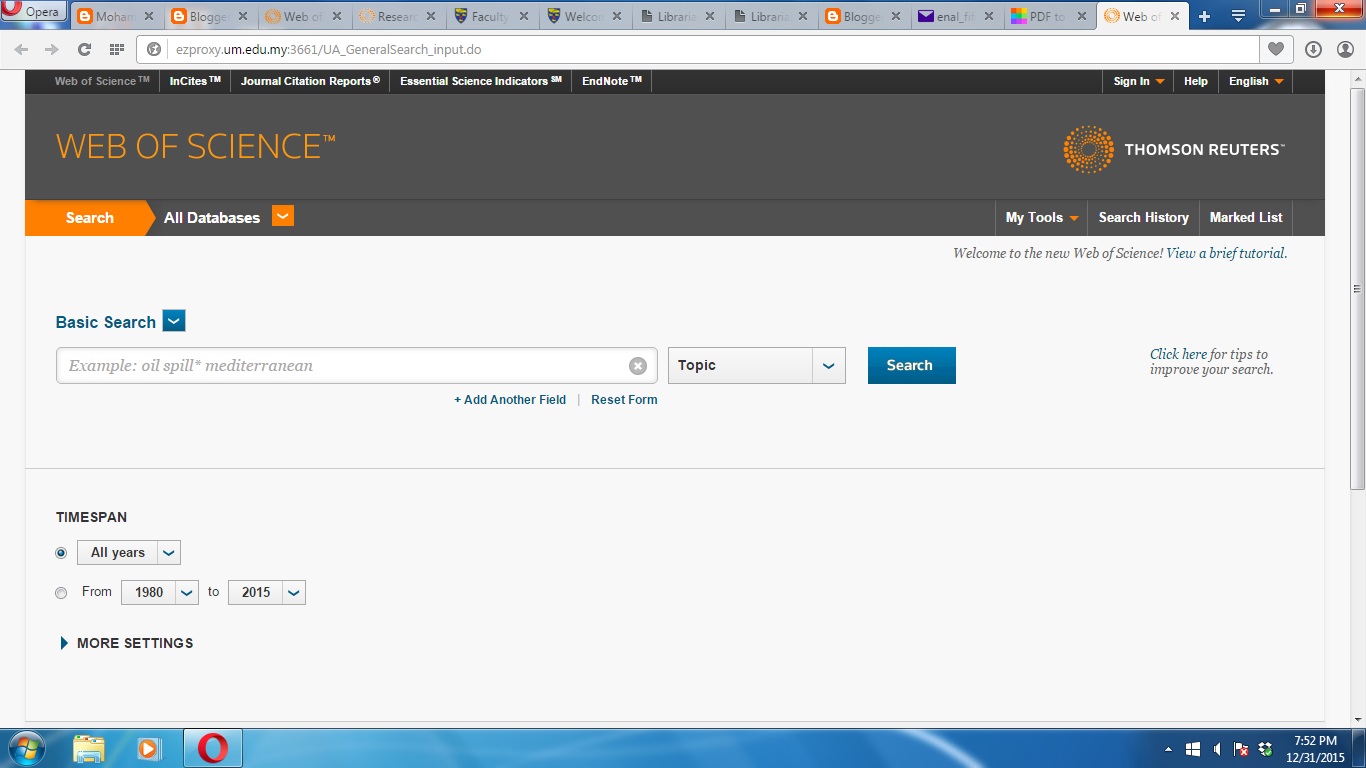1366x768 pixels.
Task: Click the blue Search button
Action: coord(911,365)
